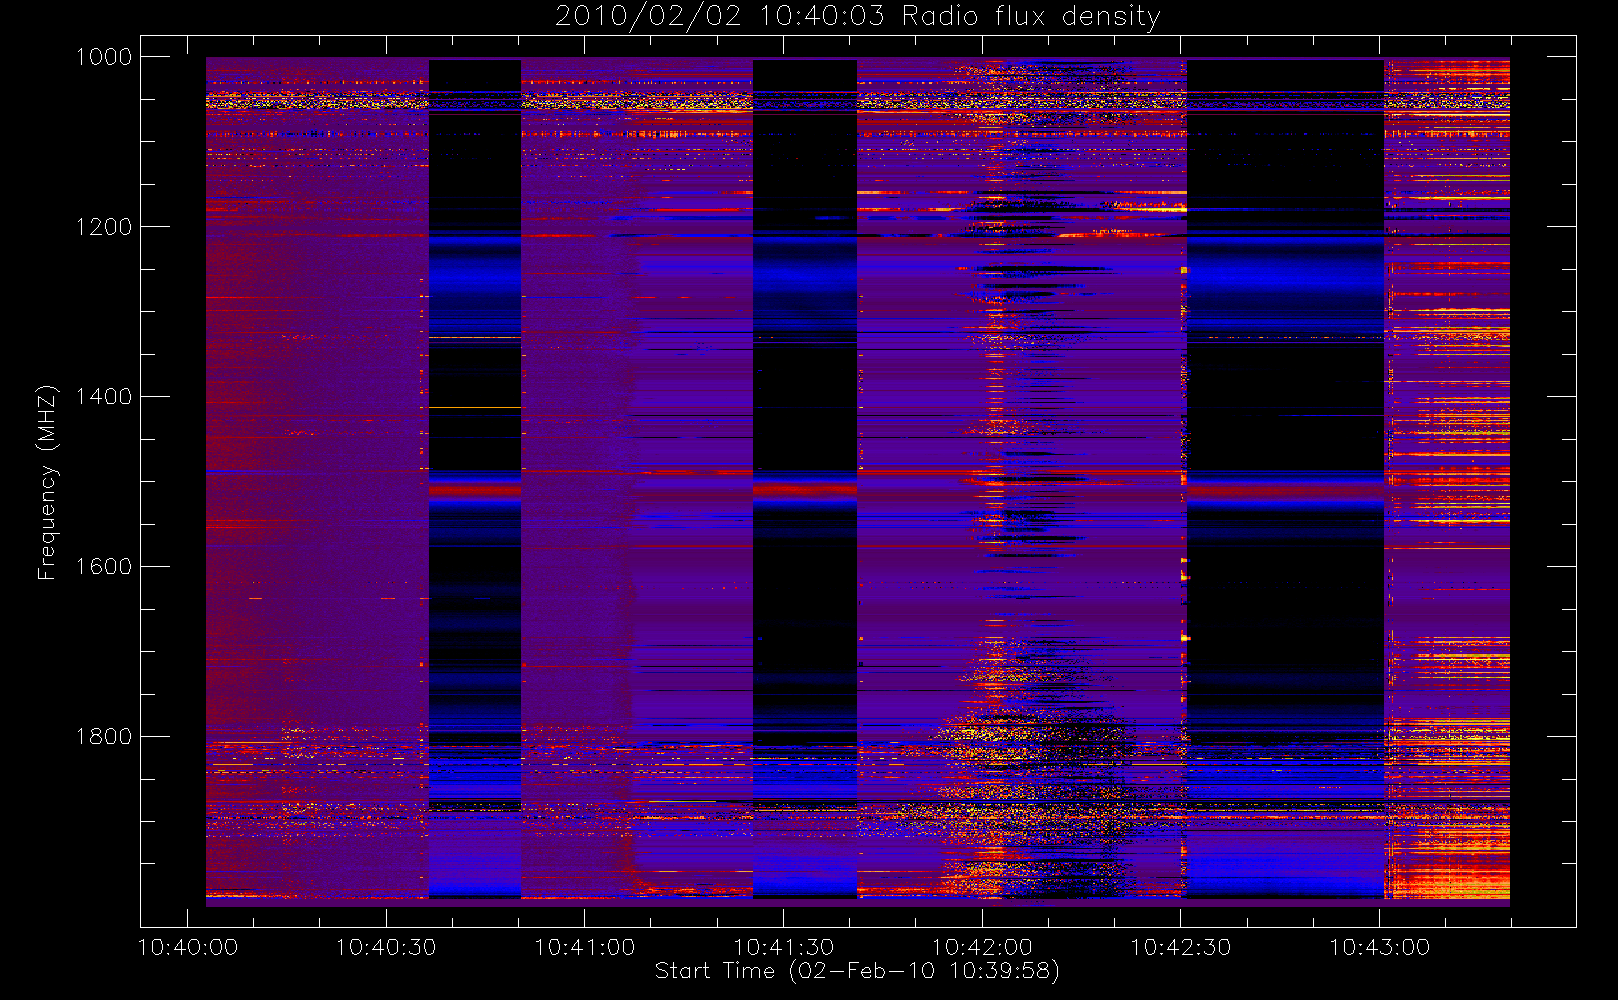Click the 10:42:30 time tick label
Viewport: 1618px width, 1000px height.
click(1181, 947)
